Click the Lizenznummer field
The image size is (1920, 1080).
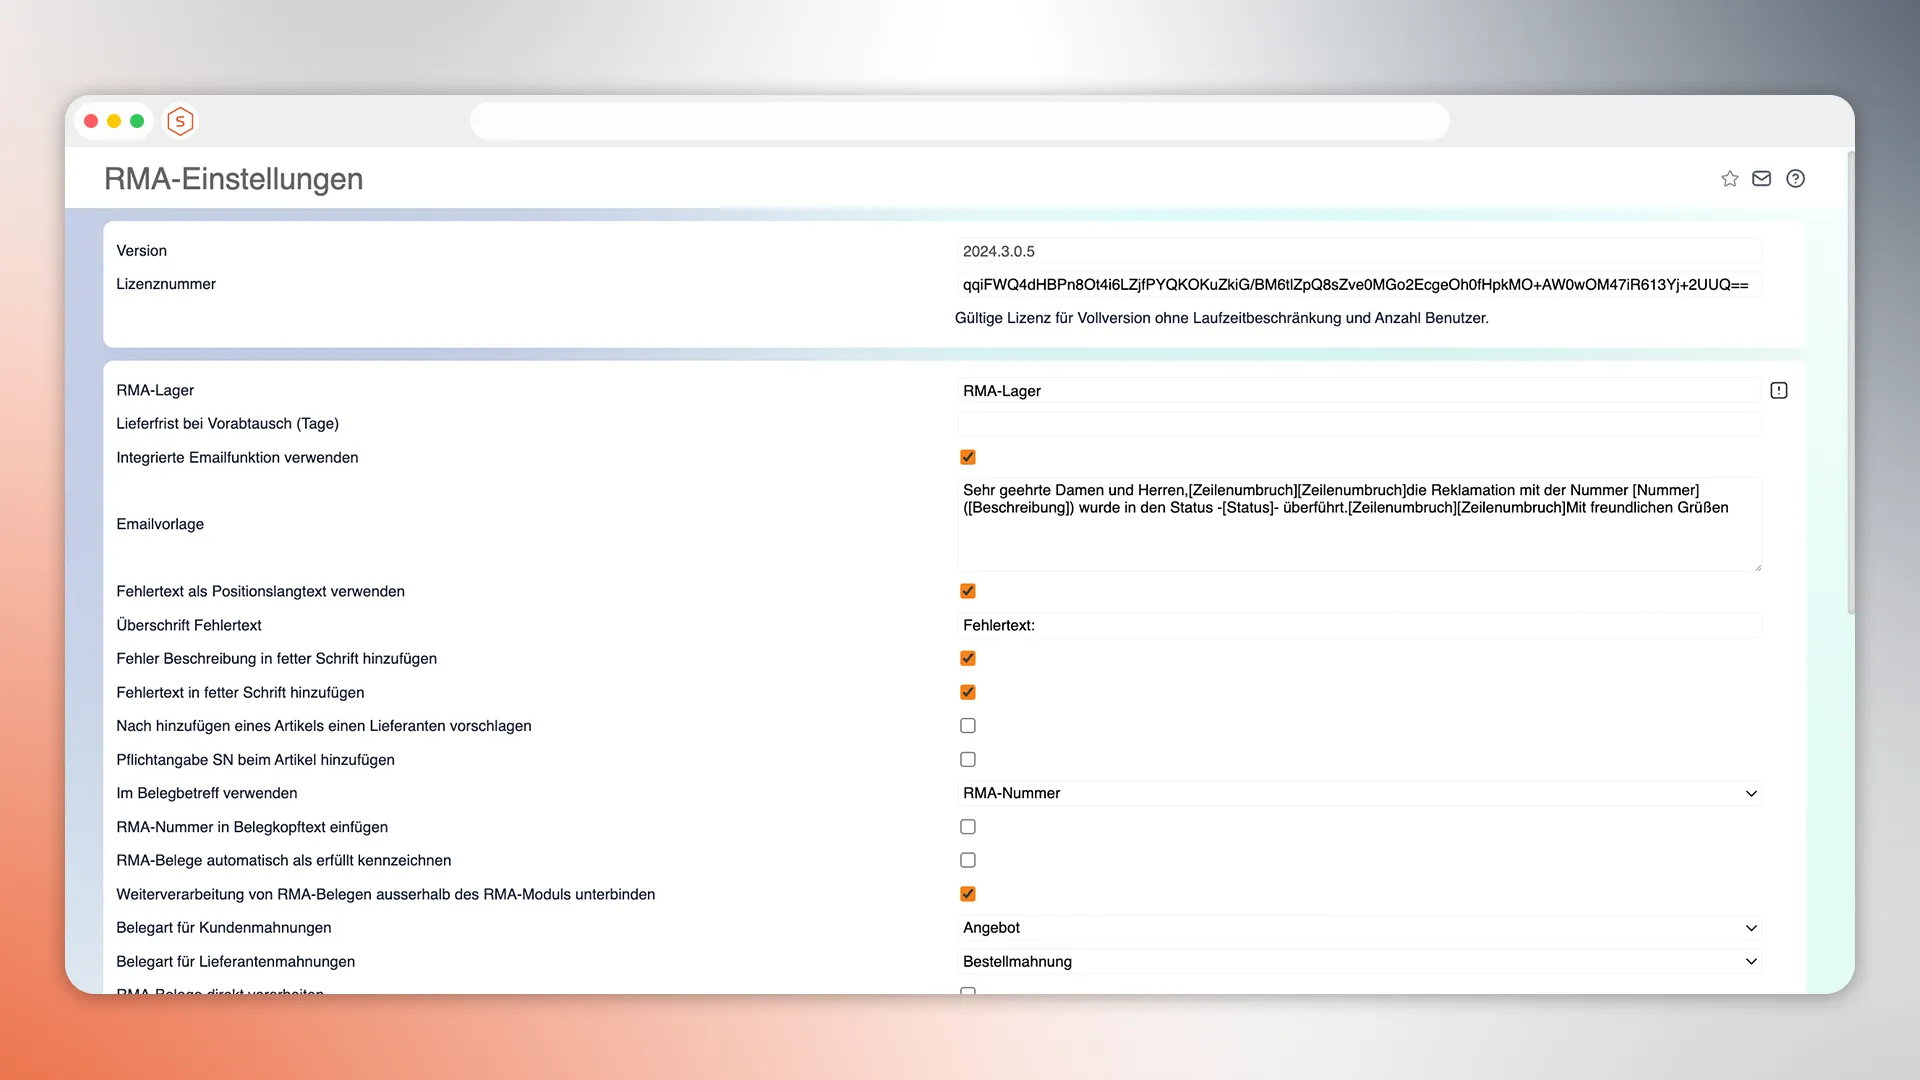coord(1358,285)
